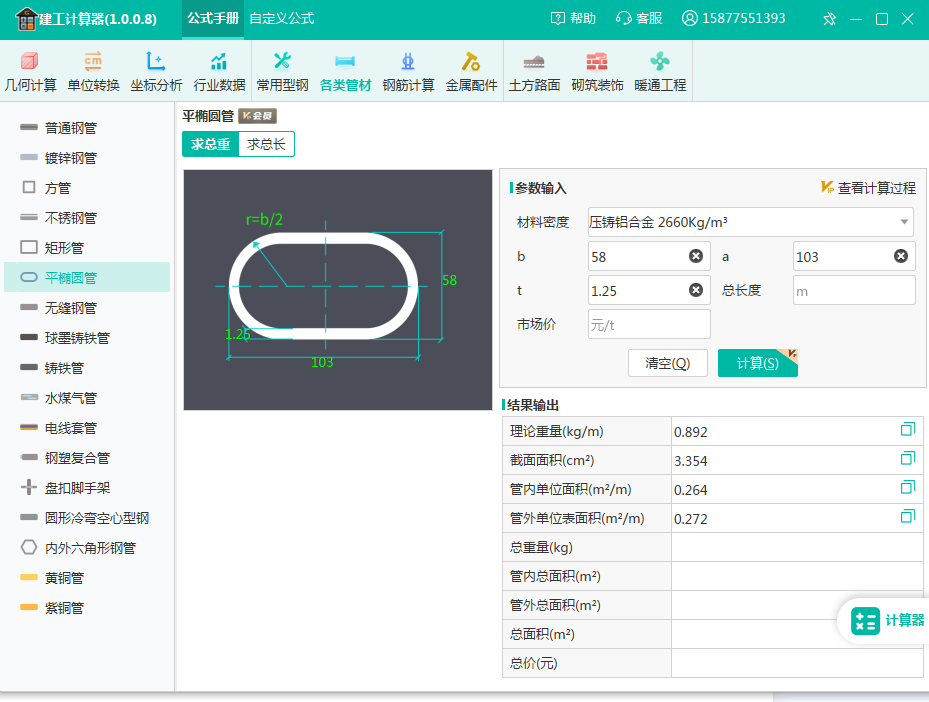The height and width of the screenshot is (702, 929).
Task: Select 盘扣脚手架 in the sidebar
Action: pos(87,488)
